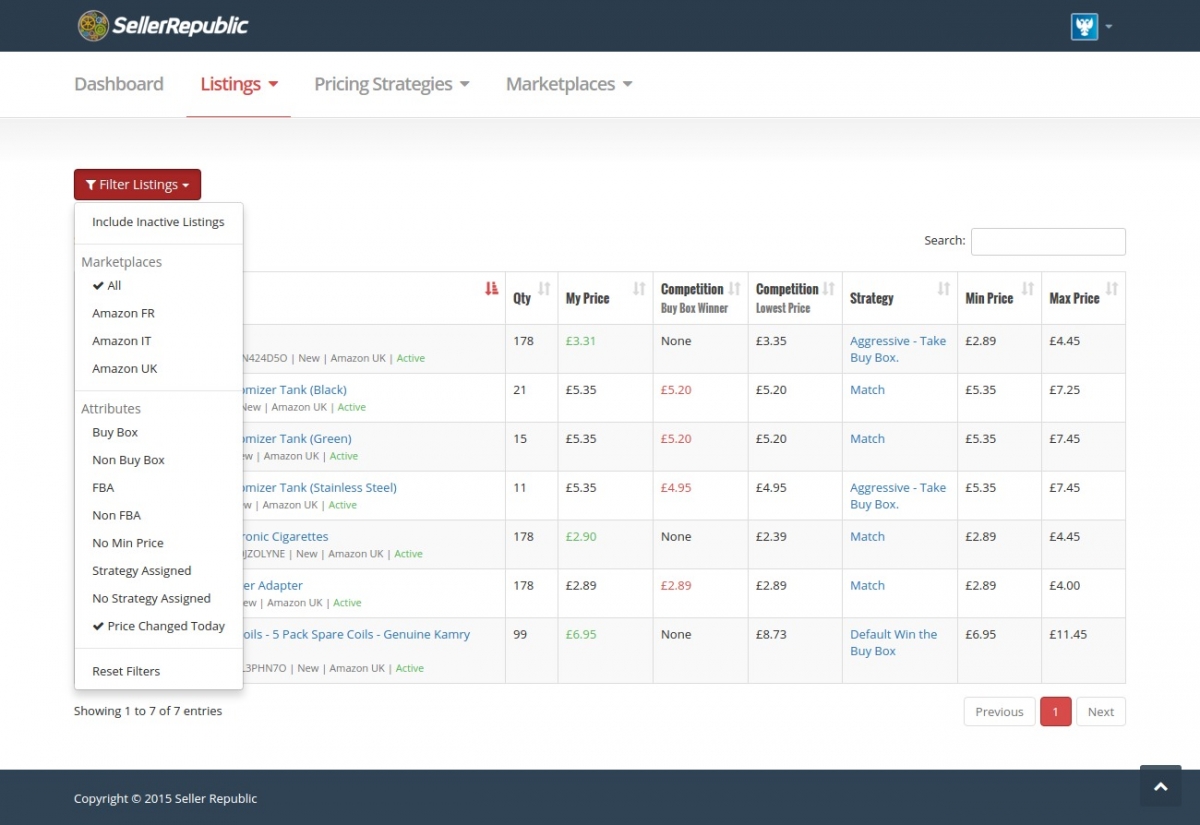The height and width of the screenshot is (825, 1200).
Task: Collapse the Filter Listings dropdown
Action: point(137,185)
